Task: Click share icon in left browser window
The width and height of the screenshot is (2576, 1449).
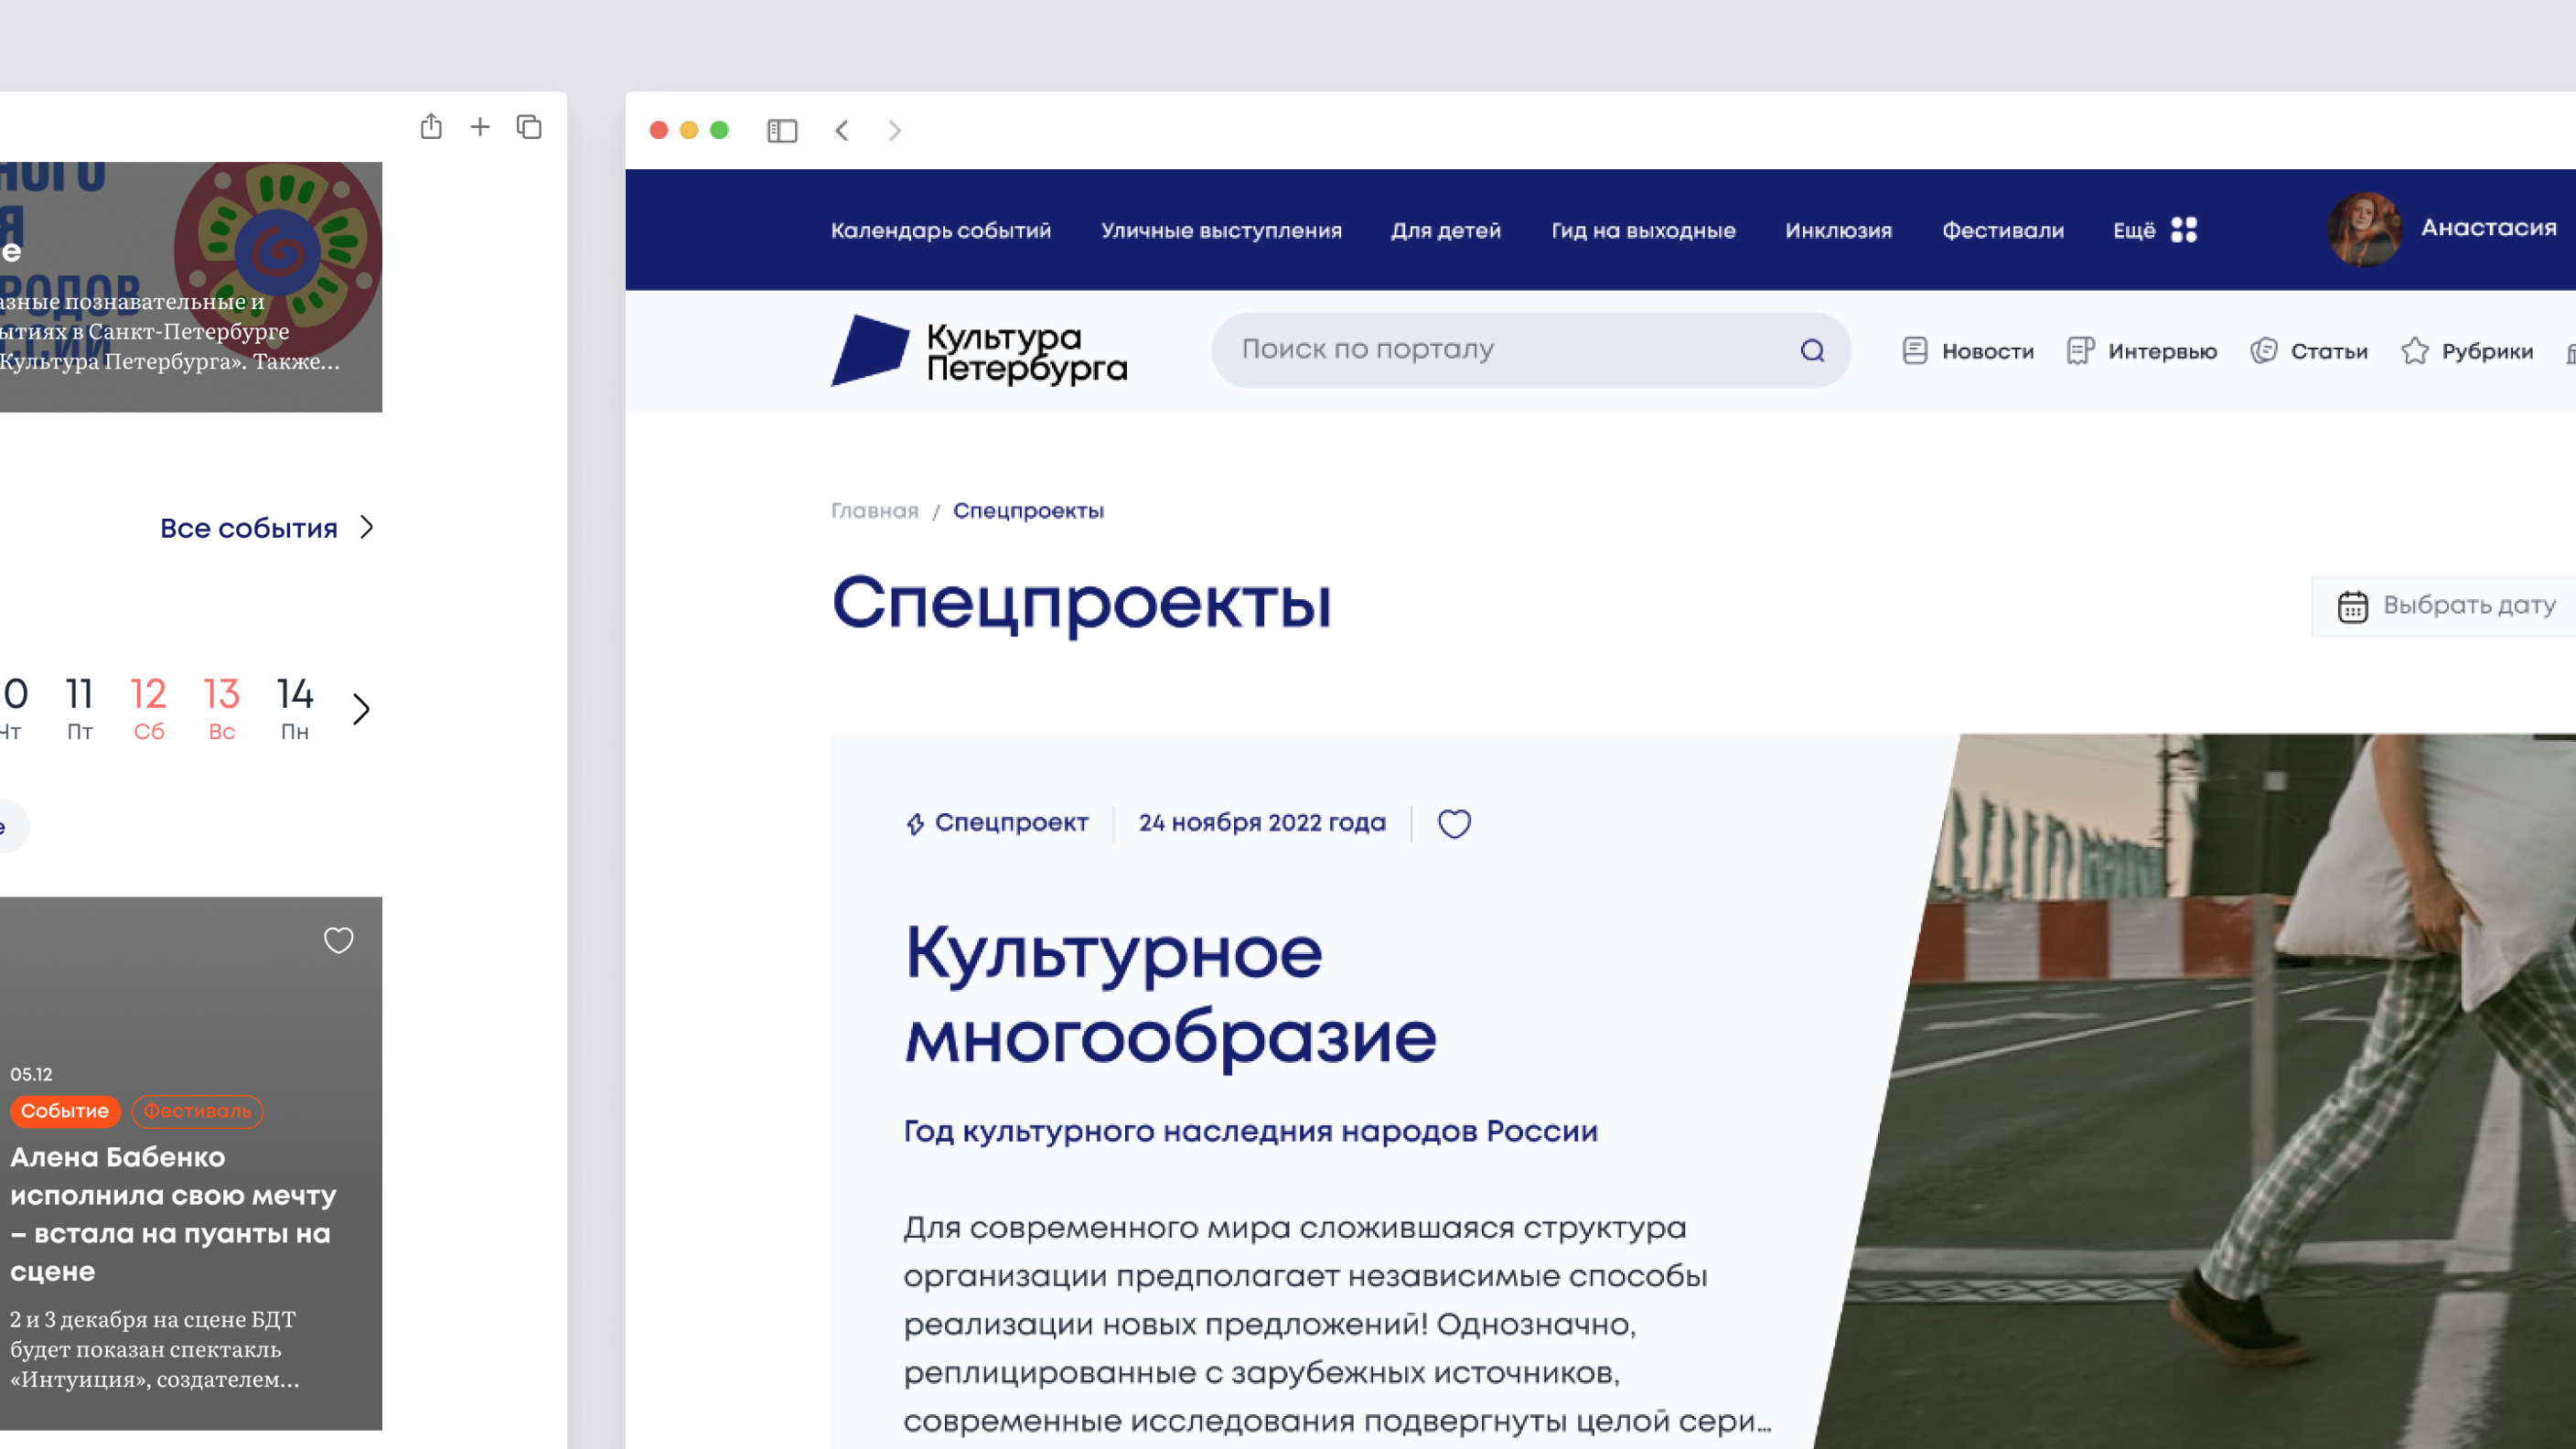Action: 431,126
